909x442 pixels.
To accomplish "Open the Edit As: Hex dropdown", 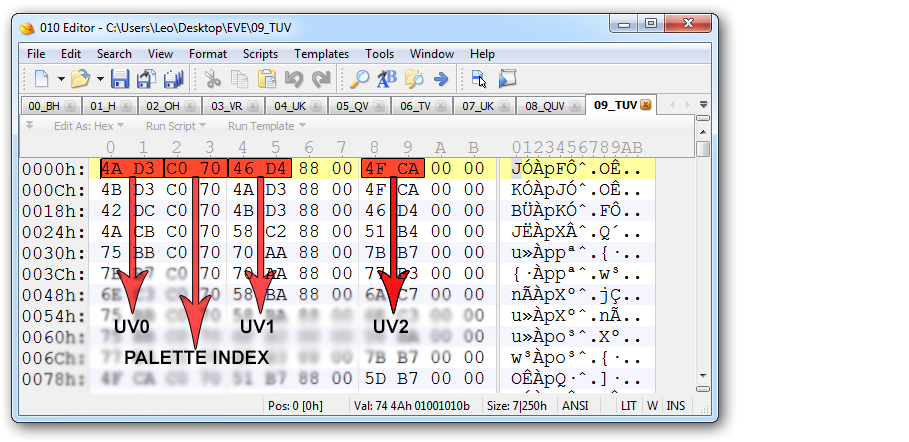I will (x=89, y=126).
